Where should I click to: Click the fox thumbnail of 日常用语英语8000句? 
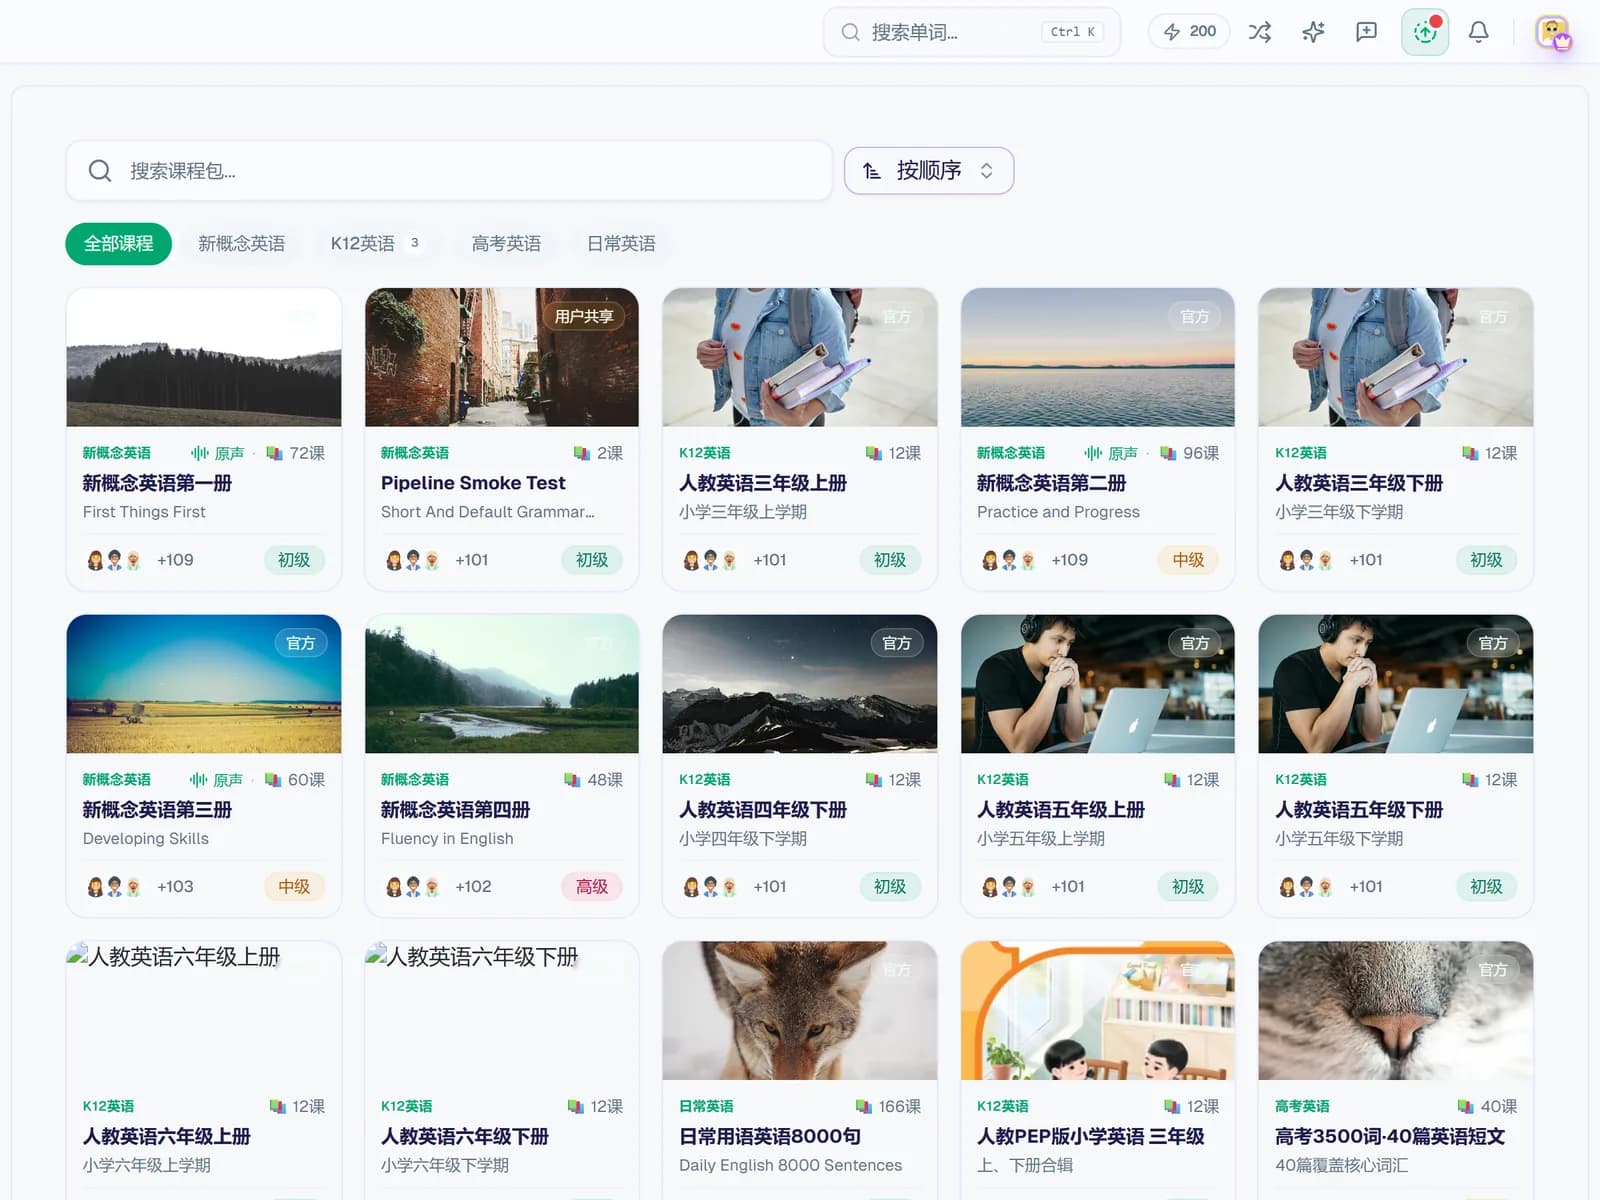pos(800,1010)
